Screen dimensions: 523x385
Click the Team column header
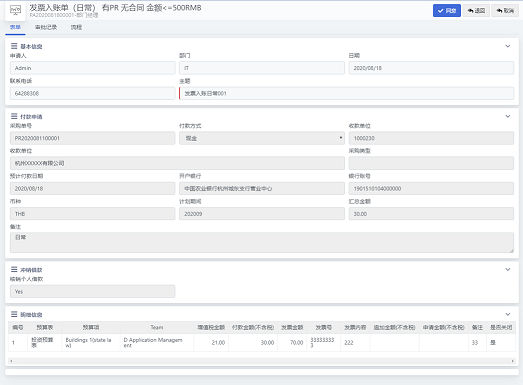(x=157, y=328)
